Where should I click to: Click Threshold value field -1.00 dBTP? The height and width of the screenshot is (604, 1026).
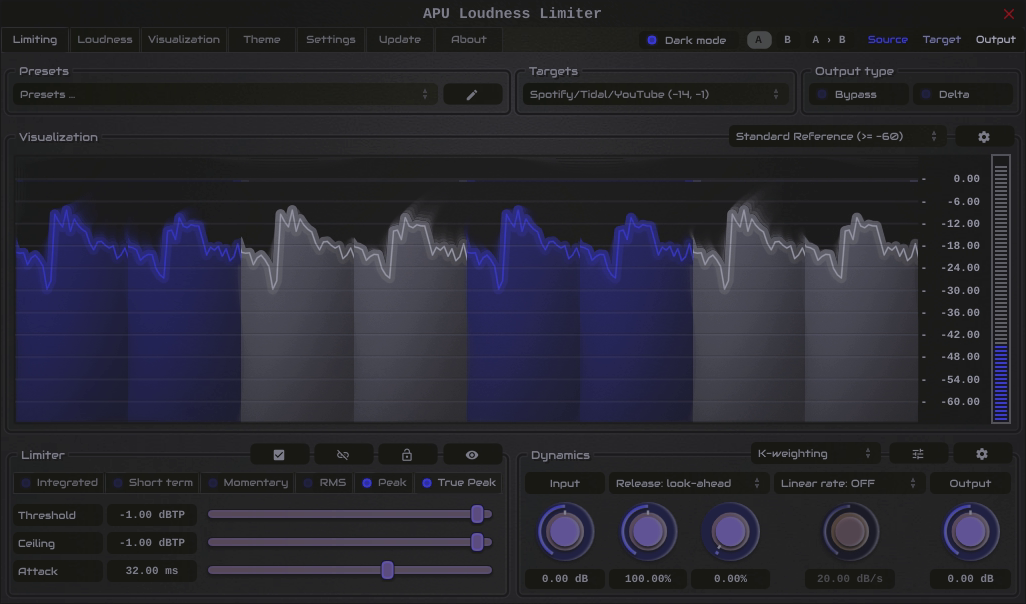pos(152,515)
